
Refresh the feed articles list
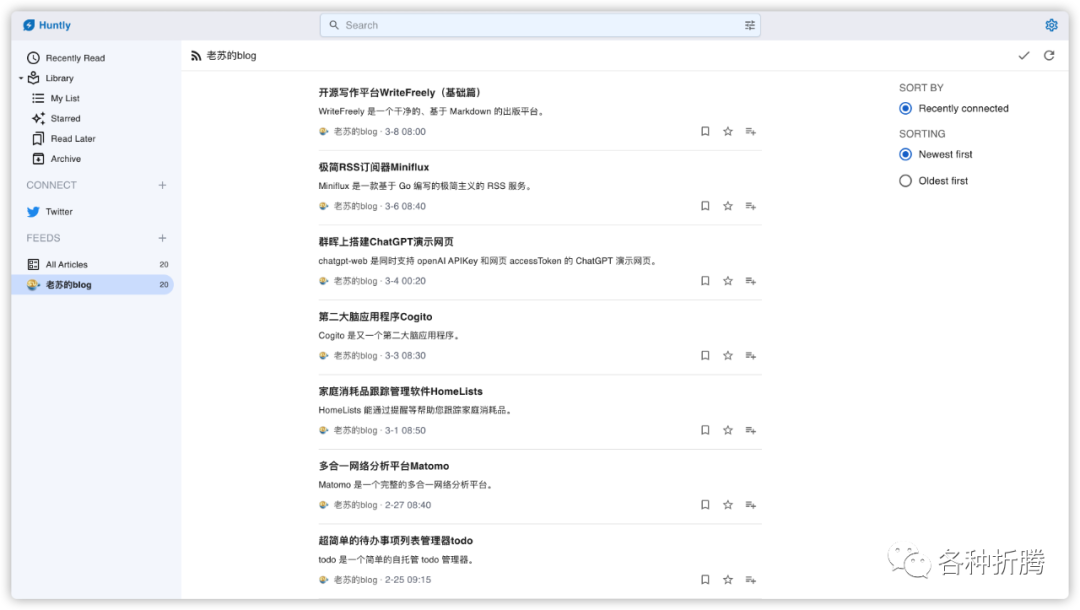1049,56
